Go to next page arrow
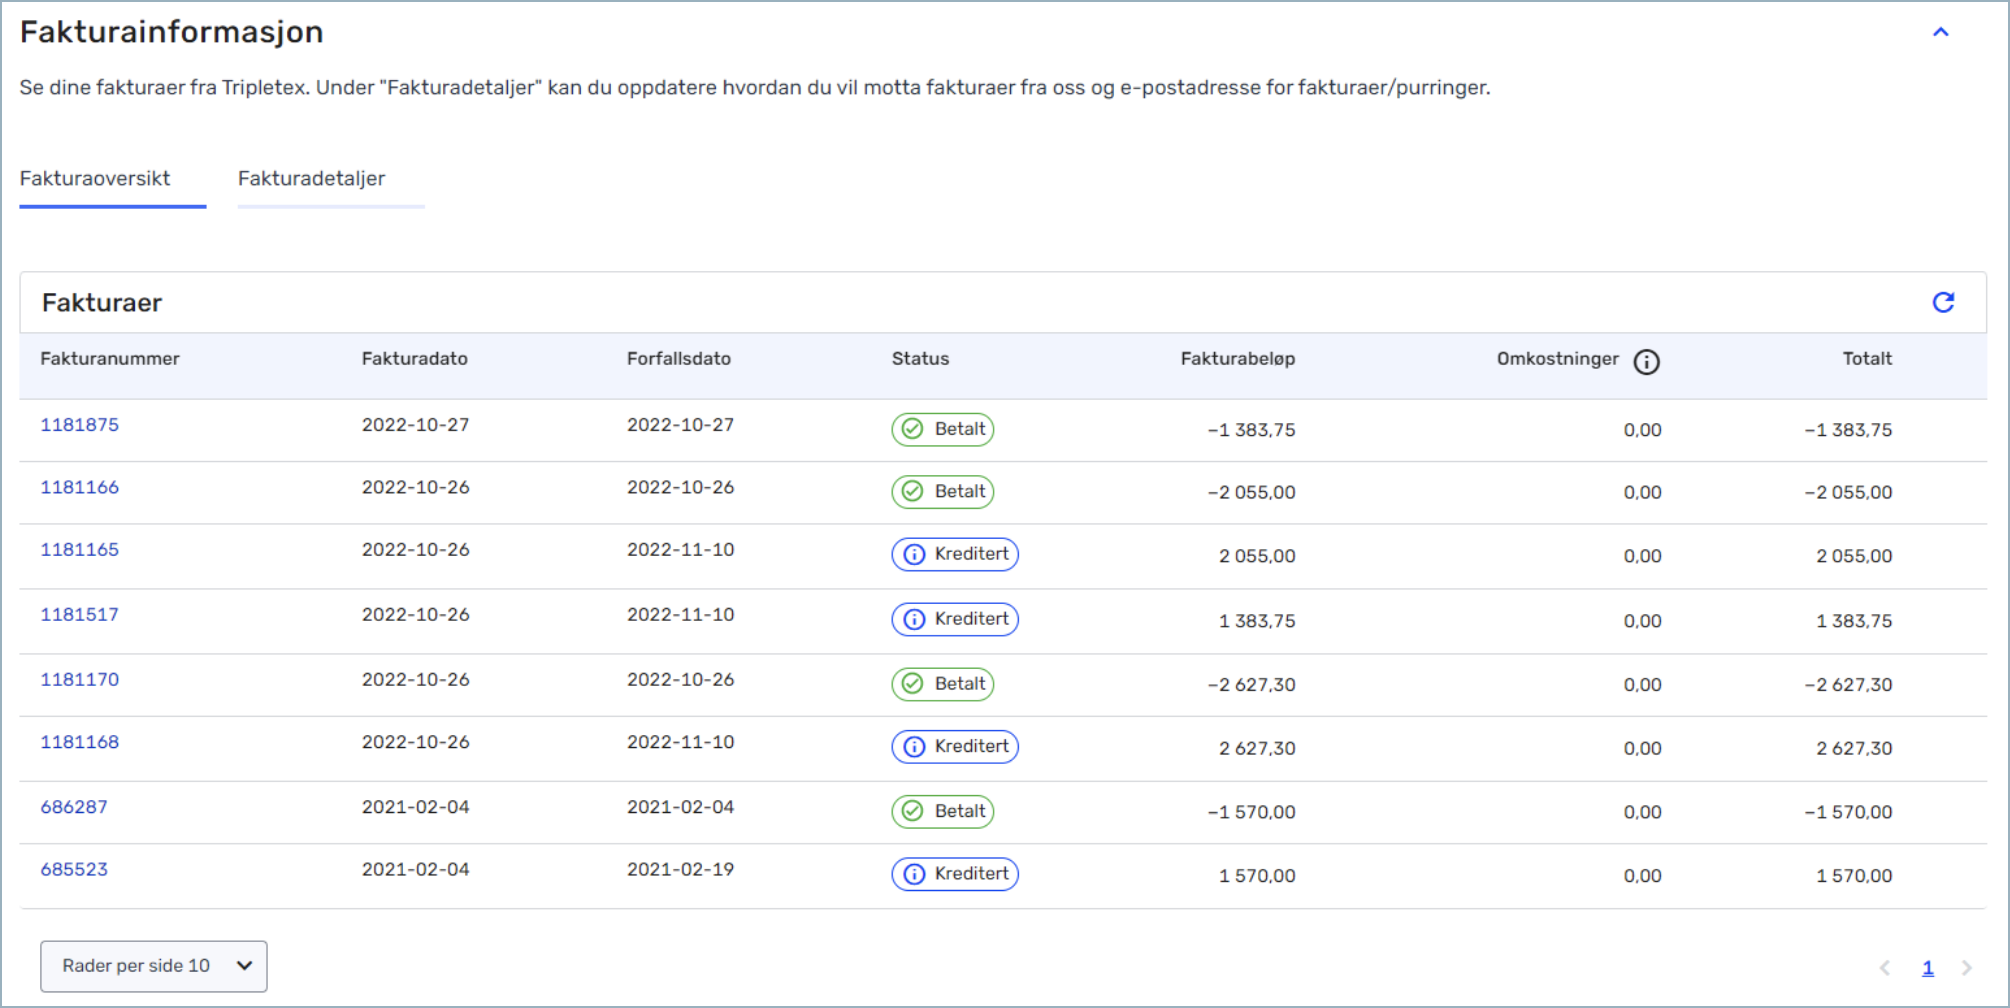Viewport: 2010px width, 1008px height. pos(1966,968)
